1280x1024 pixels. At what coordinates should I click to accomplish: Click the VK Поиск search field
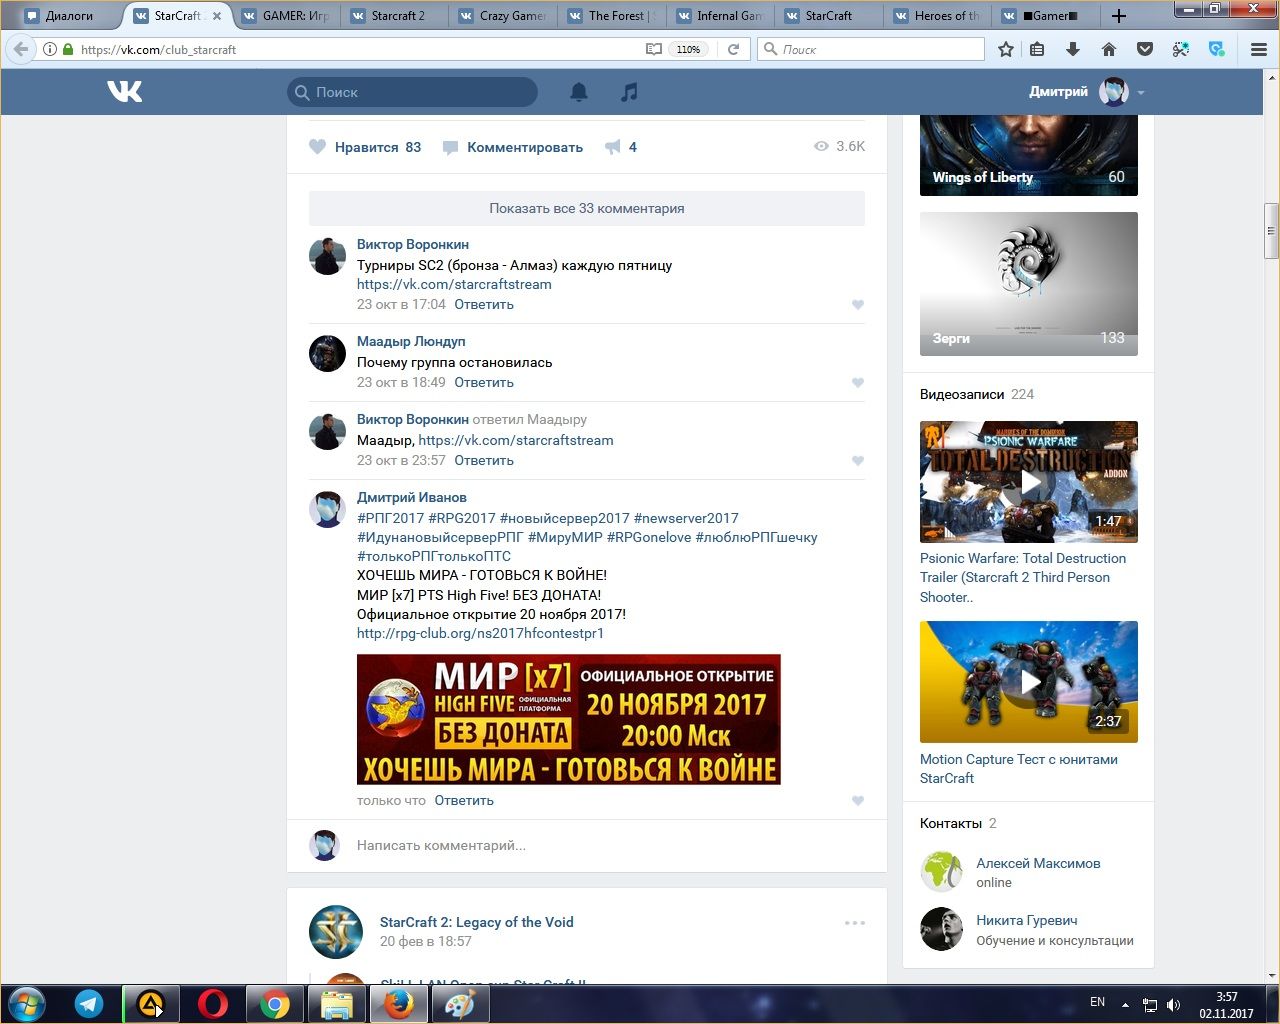[412, 92]
